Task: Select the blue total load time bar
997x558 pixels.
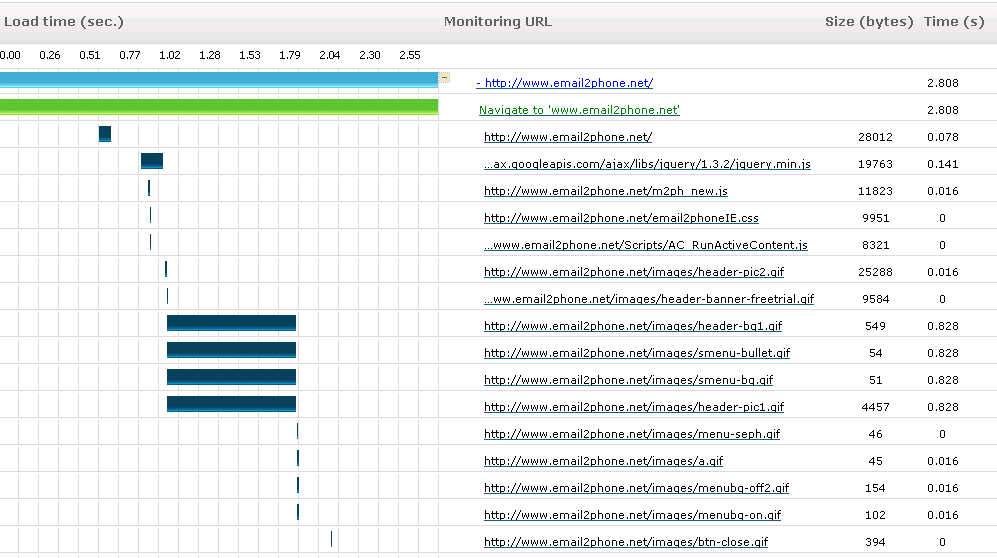Action: coord(219,79)
